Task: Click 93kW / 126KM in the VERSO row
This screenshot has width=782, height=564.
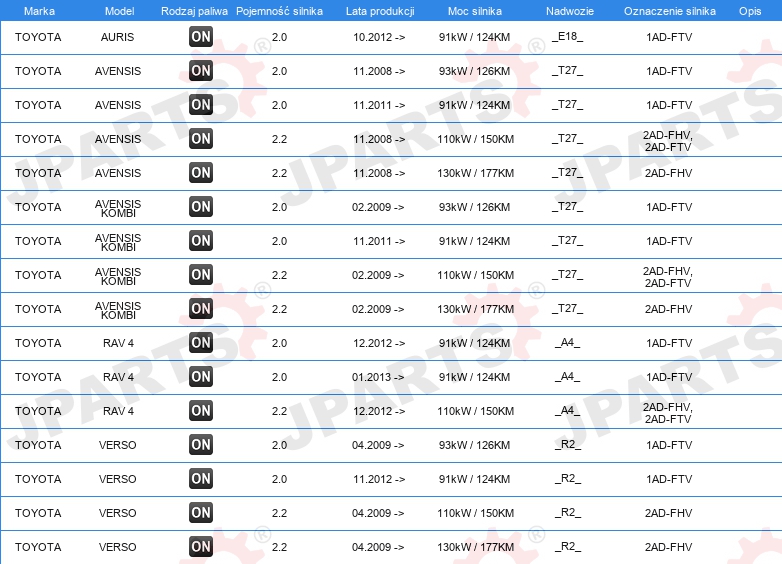Action: point(474,445)
